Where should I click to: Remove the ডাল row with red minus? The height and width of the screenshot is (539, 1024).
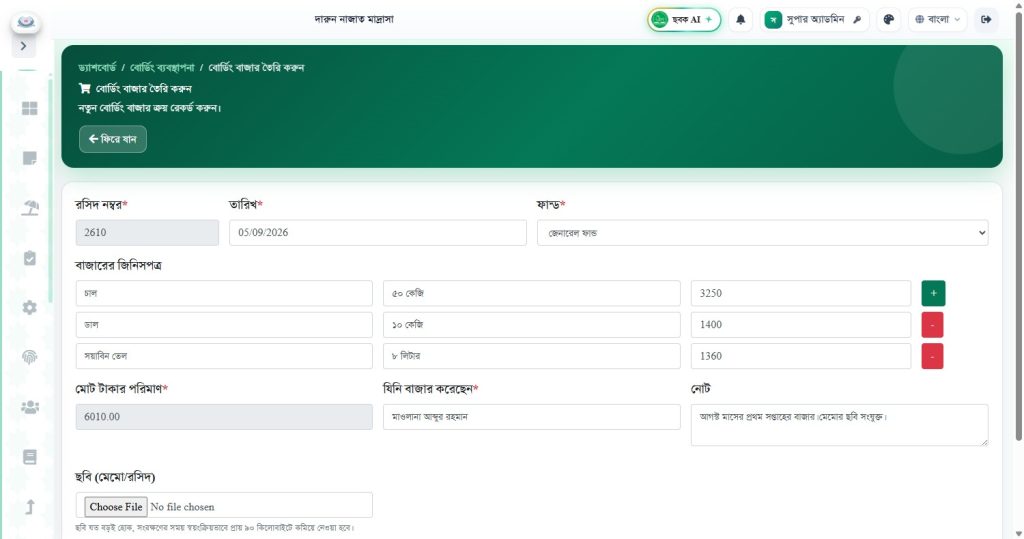(932, 325)
